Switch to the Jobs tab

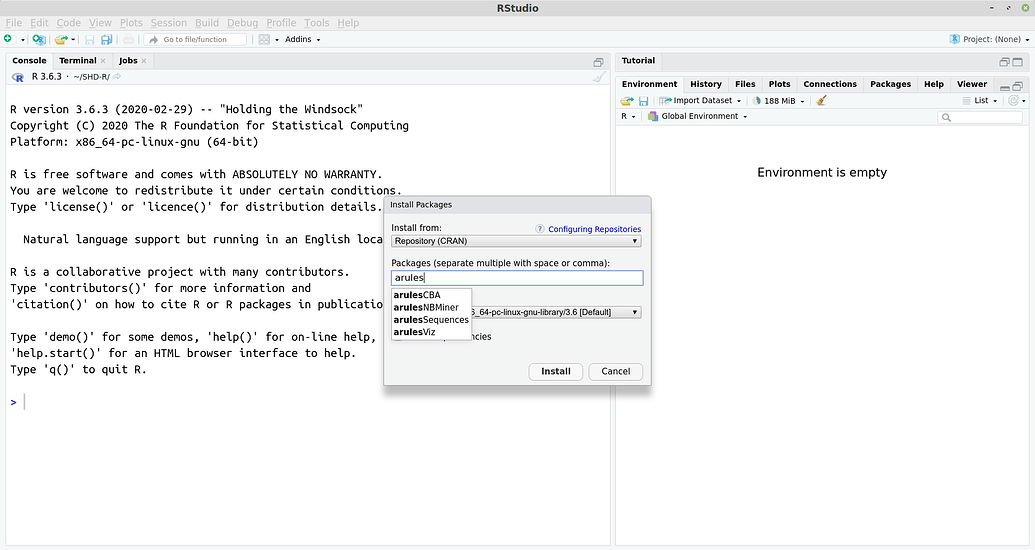click(128, 61)
